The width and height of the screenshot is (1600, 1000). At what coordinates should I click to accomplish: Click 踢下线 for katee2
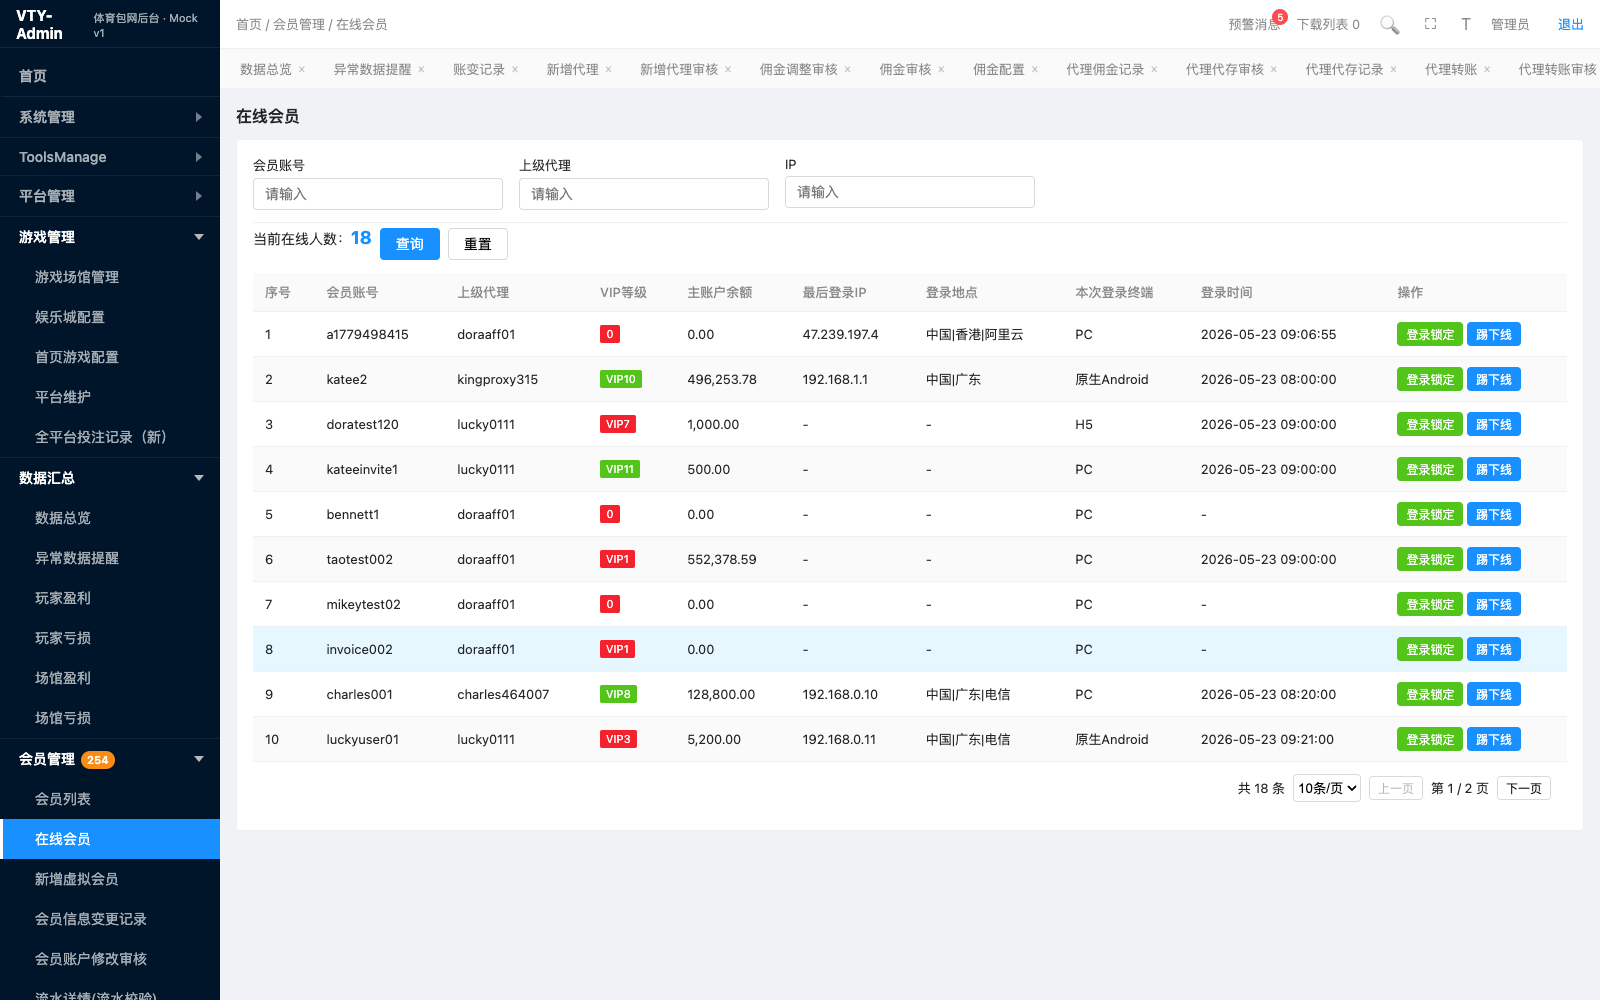(x=1494, y=379)
